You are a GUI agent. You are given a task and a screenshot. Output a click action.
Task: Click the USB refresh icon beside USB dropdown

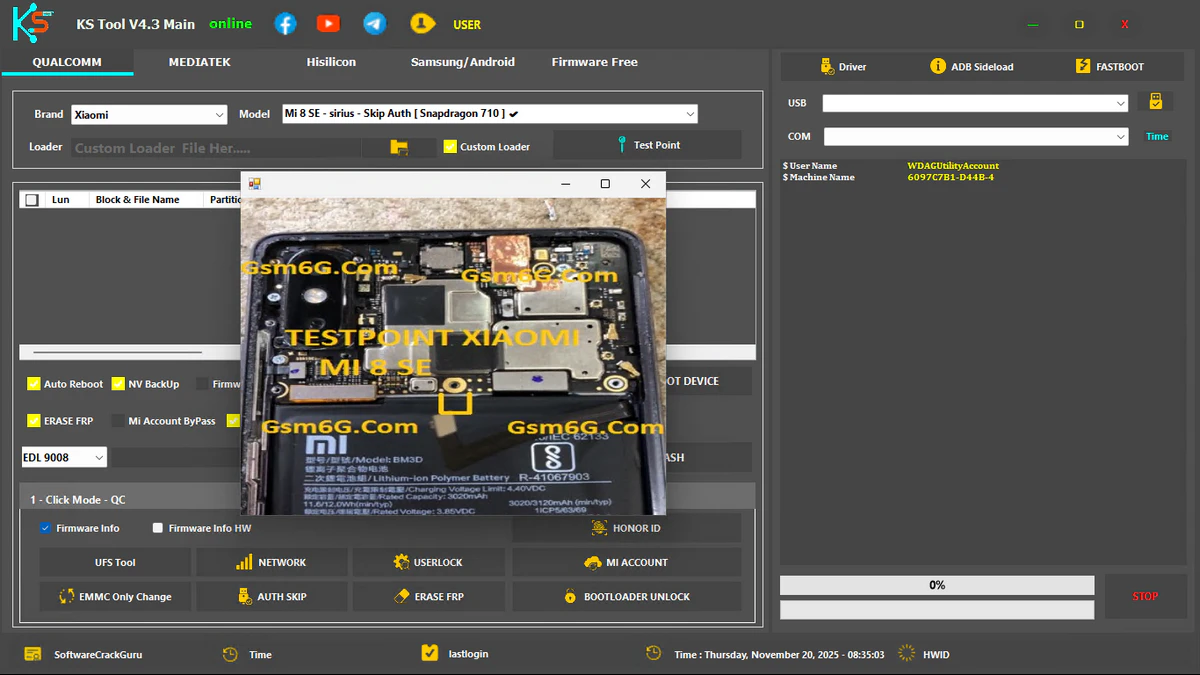[1155, 102]
